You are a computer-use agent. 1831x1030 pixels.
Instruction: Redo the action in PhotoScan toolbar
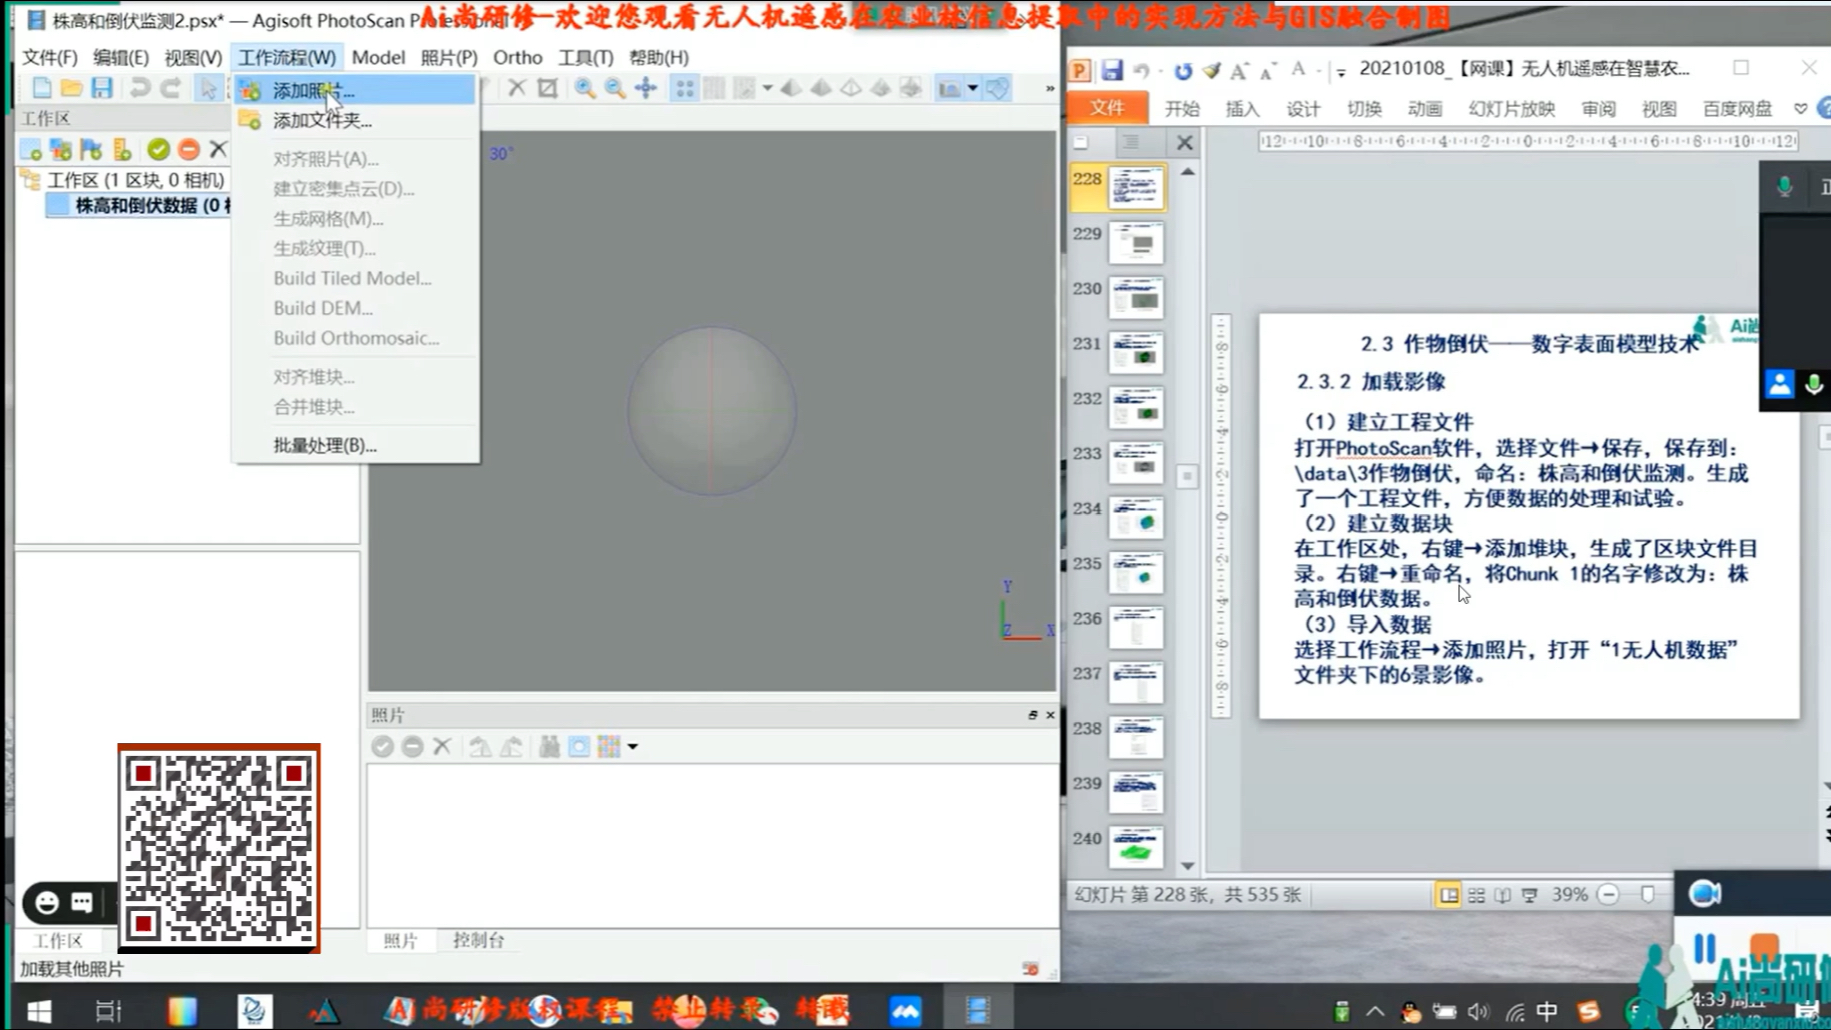pos(171,89)
